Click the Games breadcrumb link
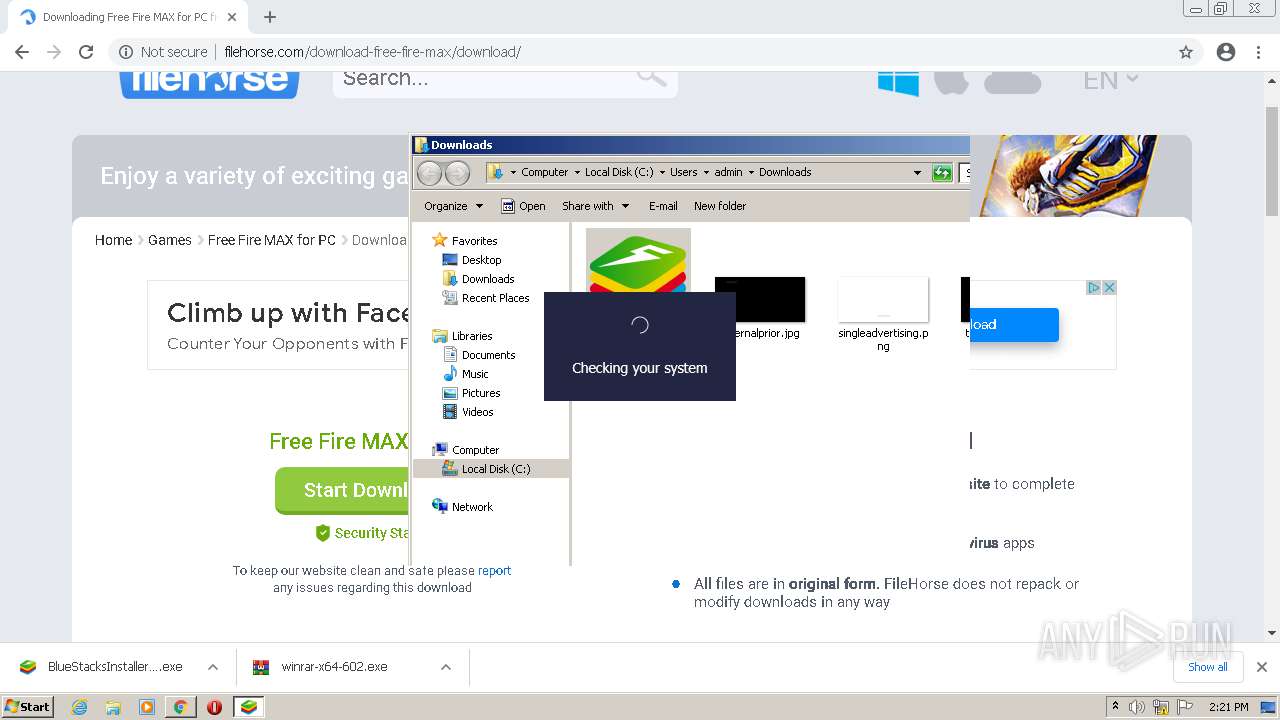 (170, 240)
